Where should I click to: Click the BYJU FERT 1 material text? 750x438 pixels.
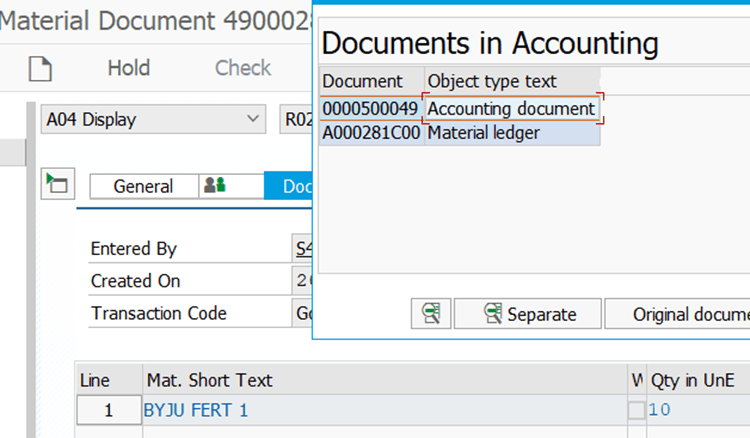tap(196, 409)
